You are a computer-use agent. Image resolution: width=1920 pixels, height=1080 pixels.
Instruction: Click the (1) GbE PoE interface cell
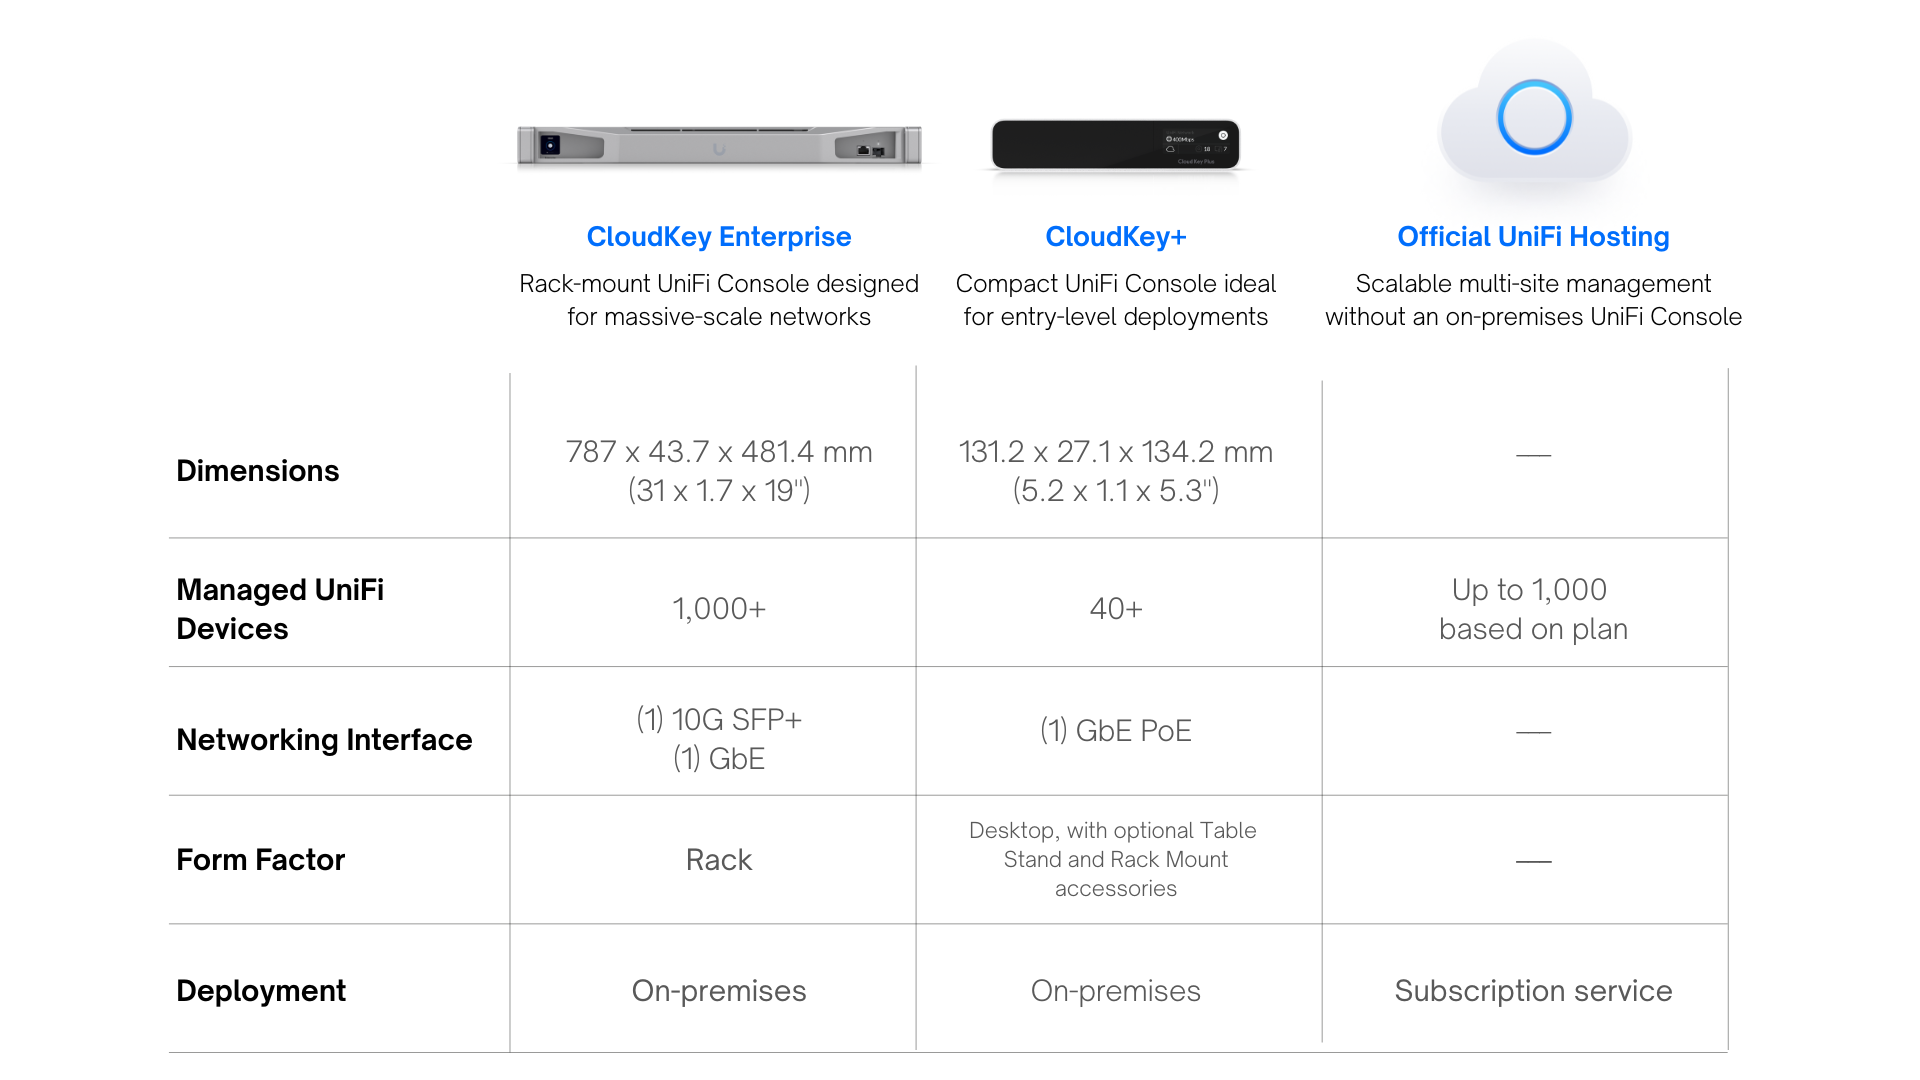1116,731
